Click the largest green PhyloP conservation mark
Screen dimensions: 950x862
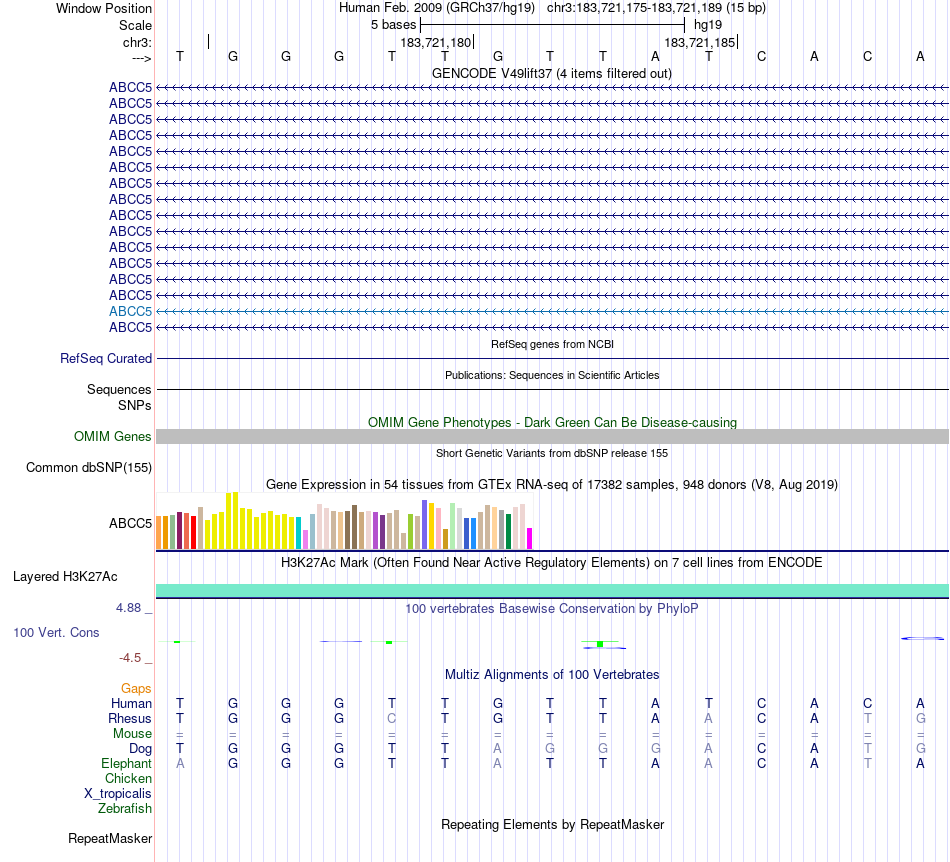(600, 644)
